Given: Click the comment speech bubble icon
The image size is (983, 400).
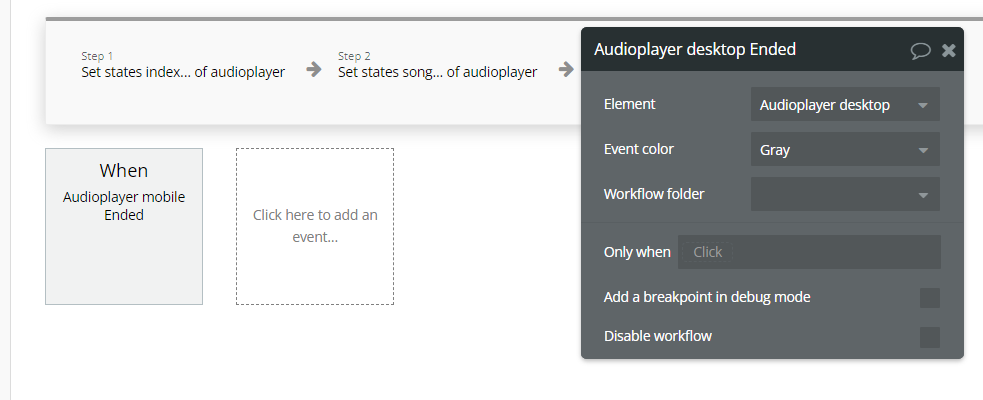Looking at the screenshot, I should [x=920, y=50].
